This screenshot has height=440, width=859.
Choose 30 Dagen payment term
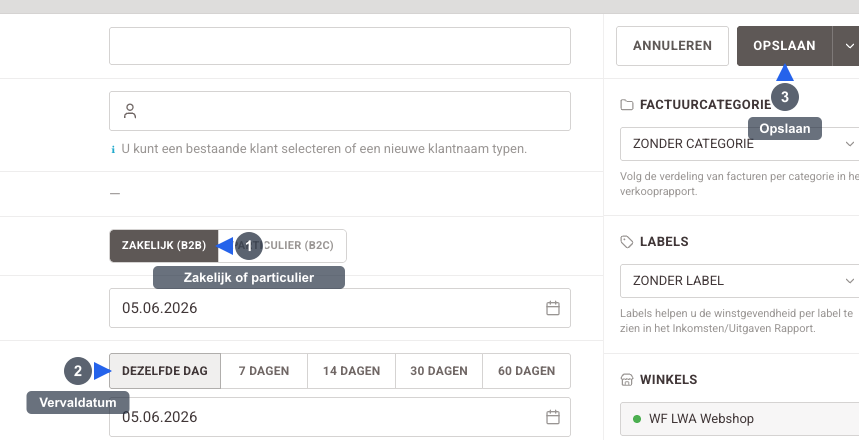click(439, 371)
